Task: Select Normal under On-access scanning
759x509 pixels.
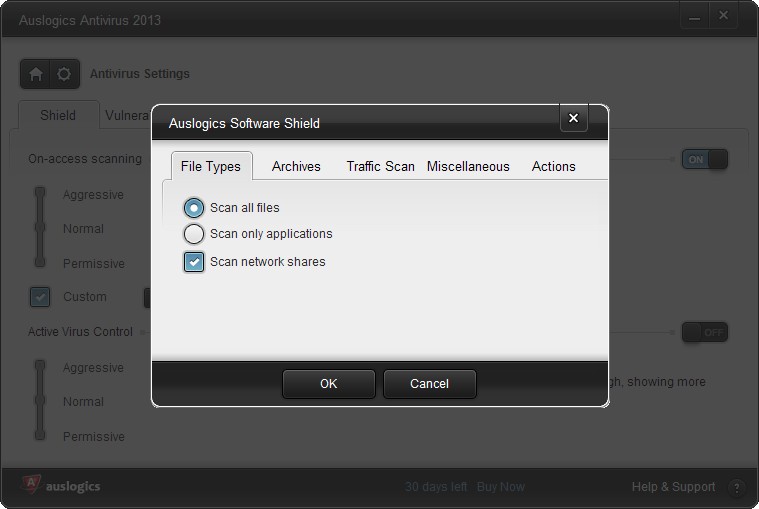Action: pos(83,229)
